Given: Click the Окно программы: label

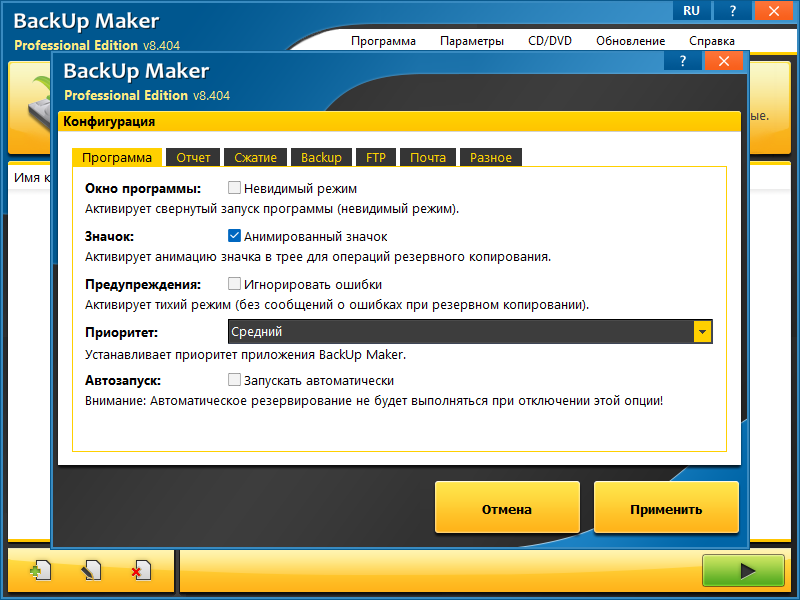Looking at the screenshot, I should [143, 188].
